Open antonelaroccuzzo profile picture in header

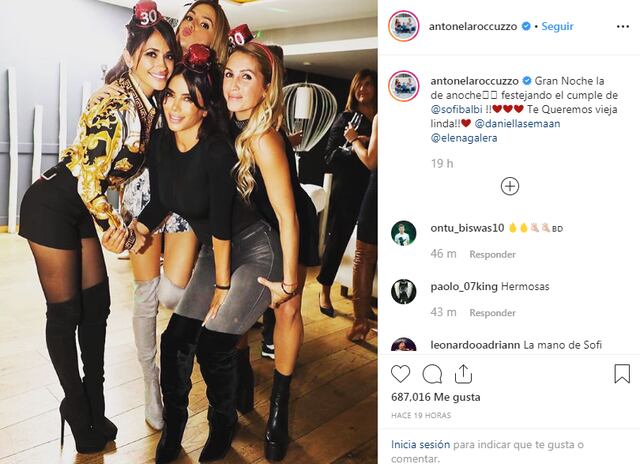point(403,26)
